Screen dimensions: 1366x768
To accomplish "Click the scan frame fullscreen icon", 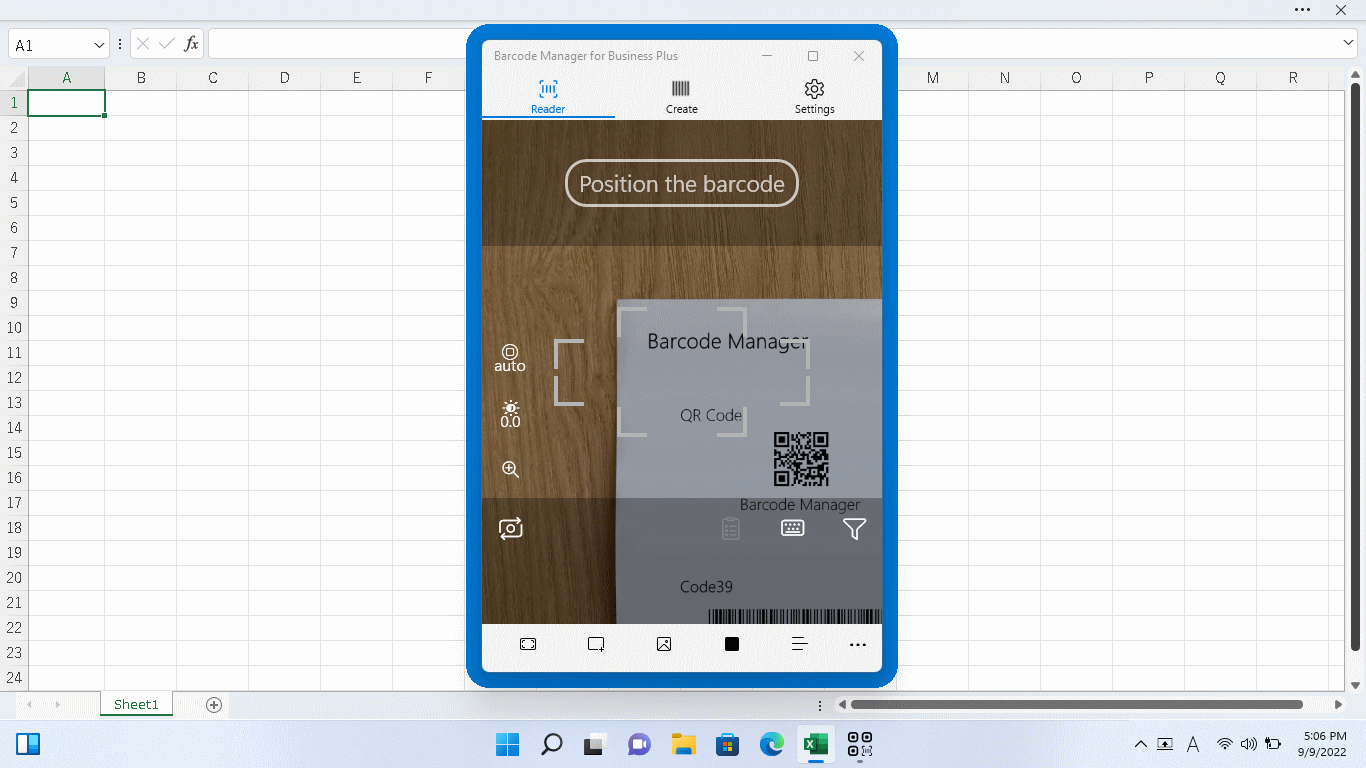I will click(x=528, y=644).
